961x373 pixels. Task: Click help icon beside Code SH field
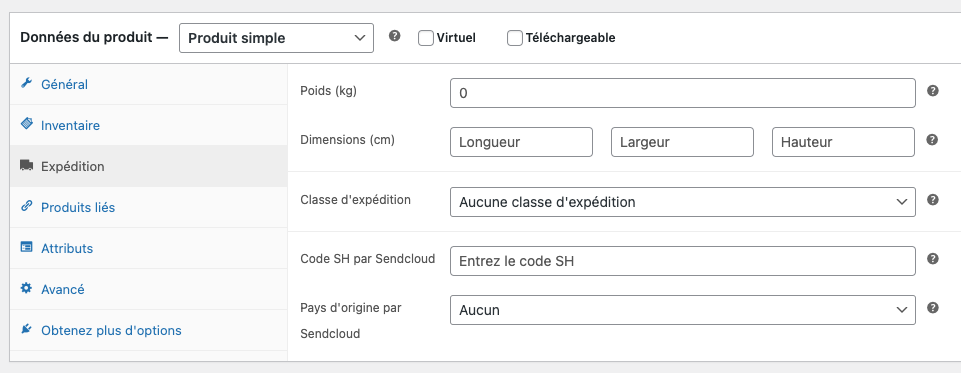(x=932, y=258)
